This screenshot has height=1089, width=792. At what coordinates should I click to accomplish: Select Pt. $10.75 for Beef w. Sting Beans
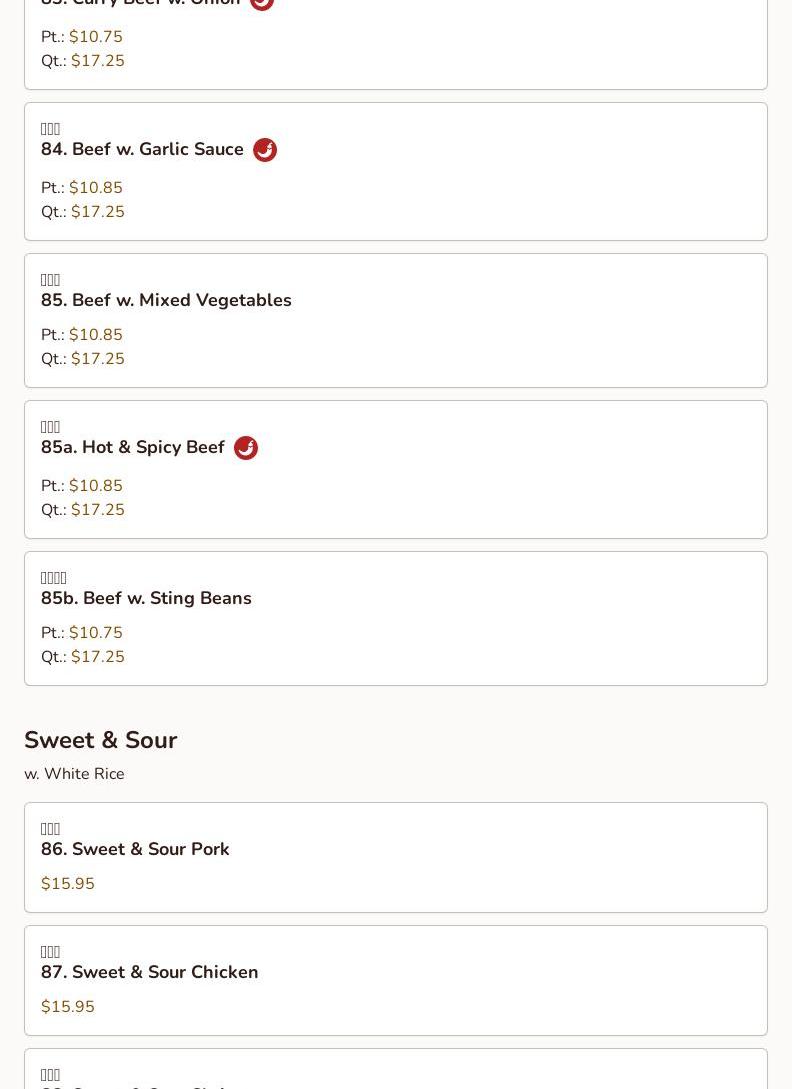[x=82, y=633]
